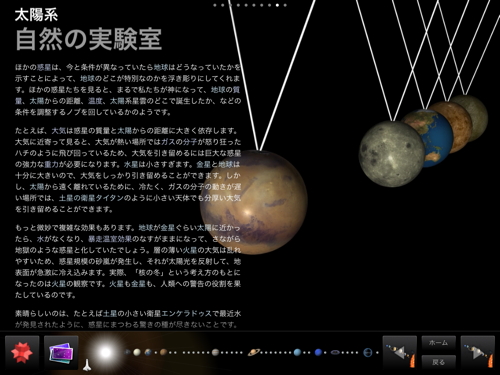
Task: Select the orbit ring object near strip end
Action: click(367, 352)
